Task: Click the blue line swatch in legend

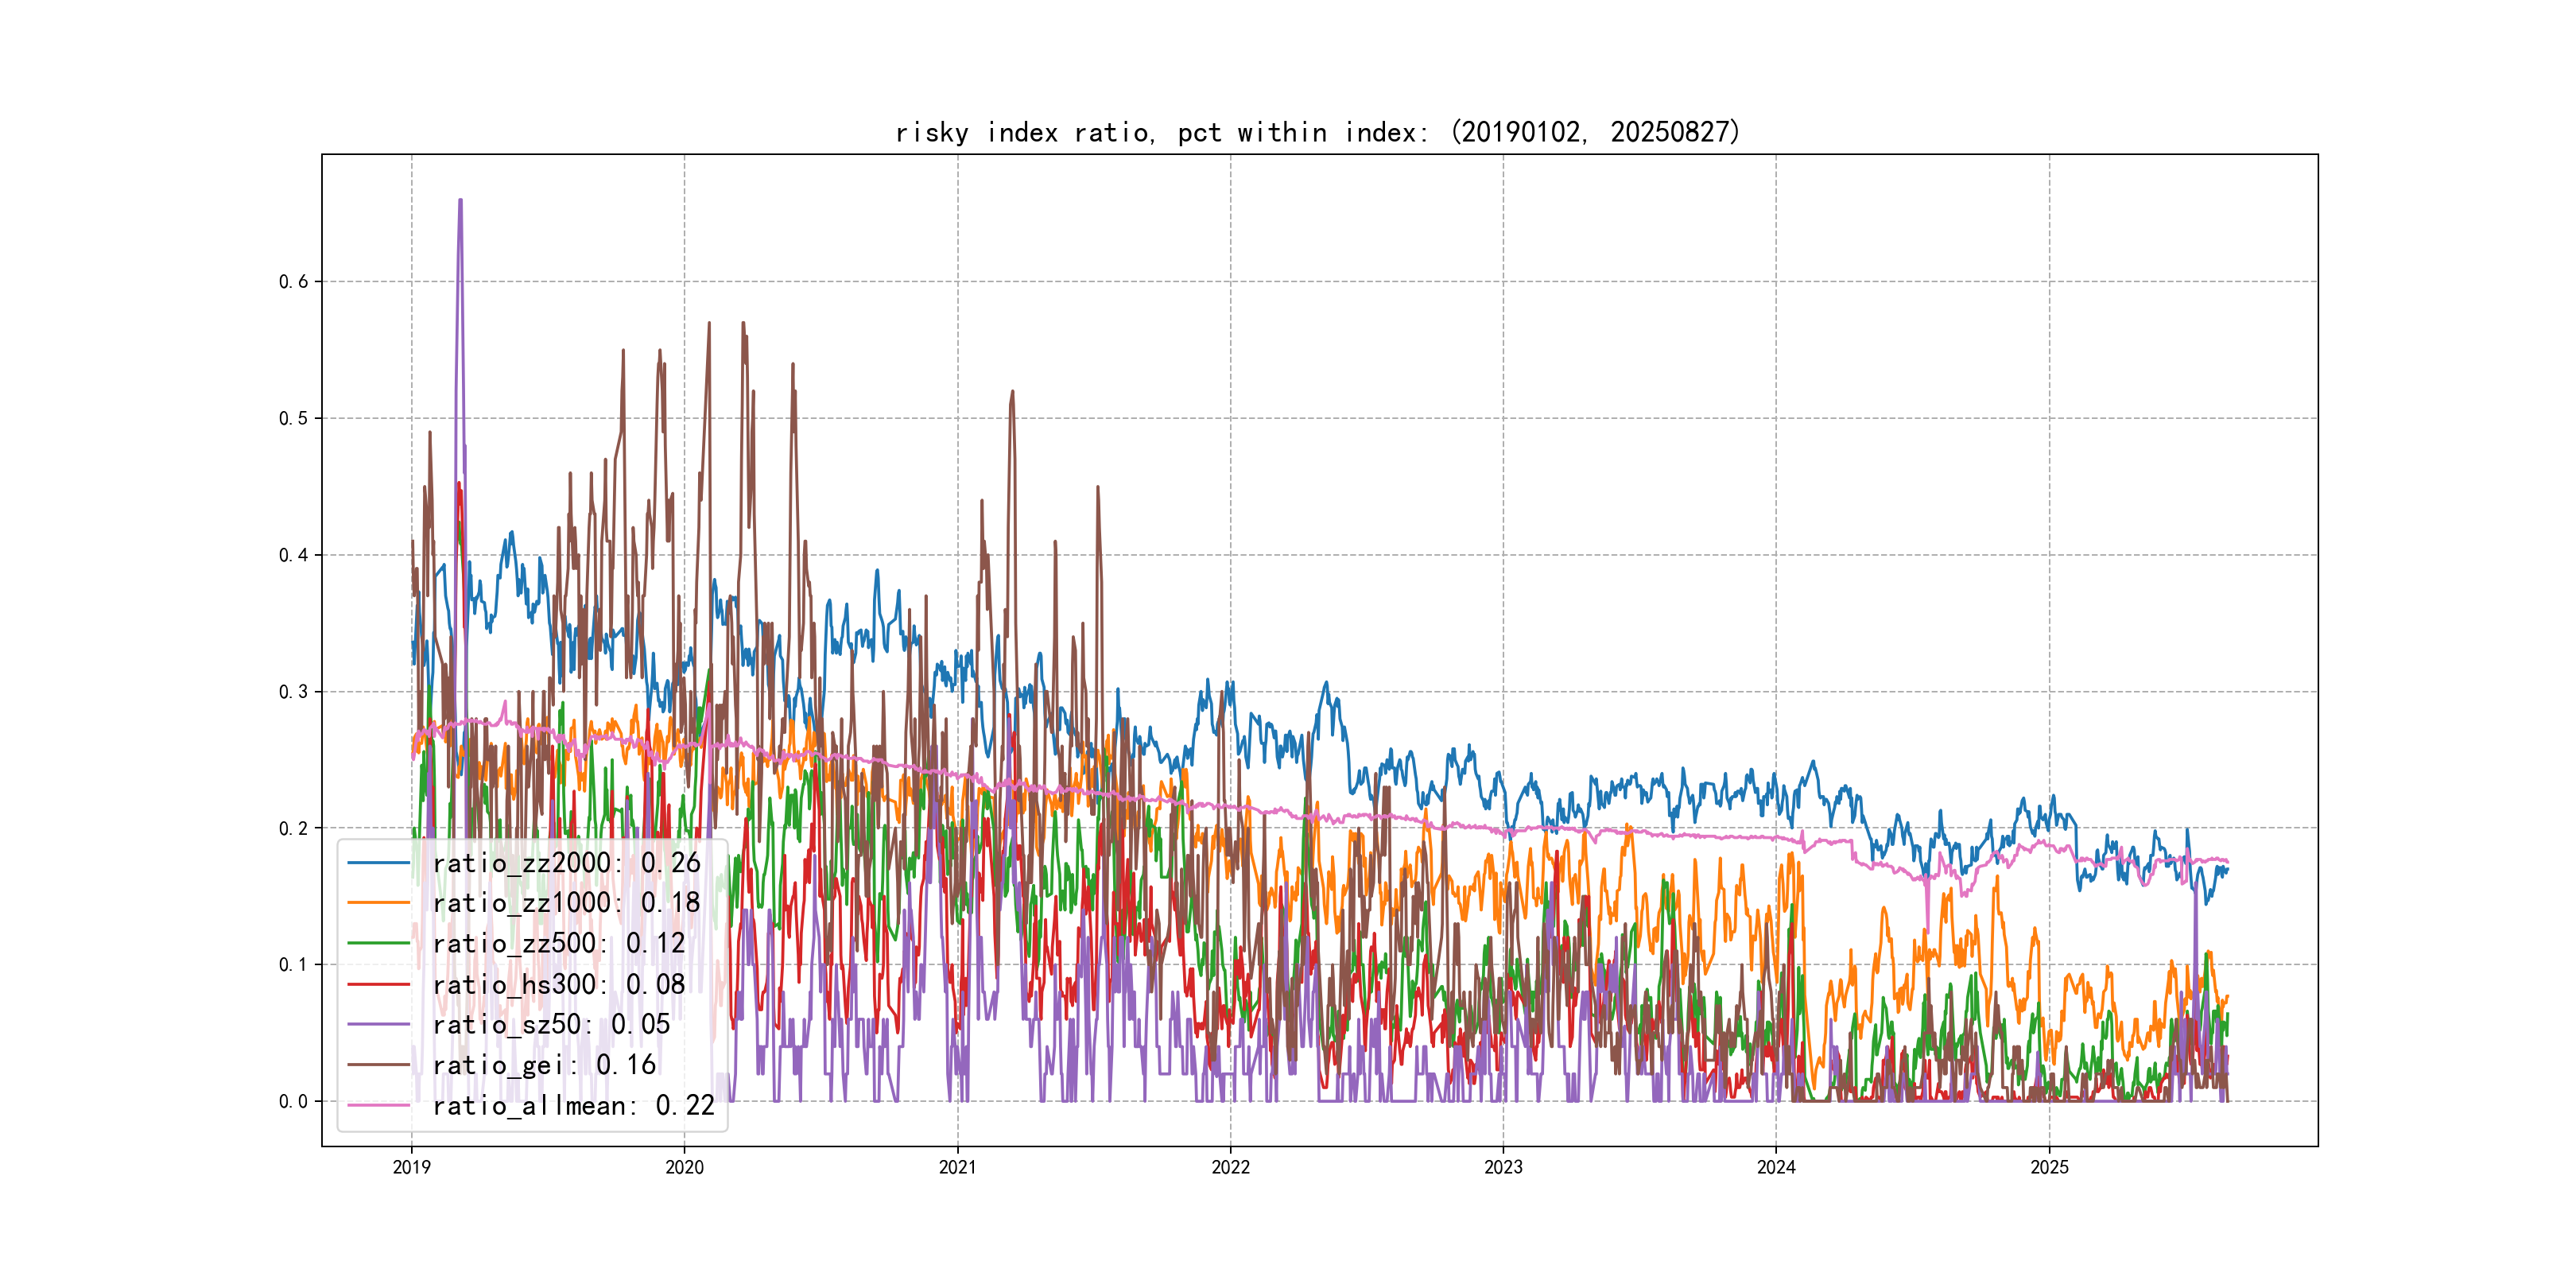Action: [x=379, y=863]
